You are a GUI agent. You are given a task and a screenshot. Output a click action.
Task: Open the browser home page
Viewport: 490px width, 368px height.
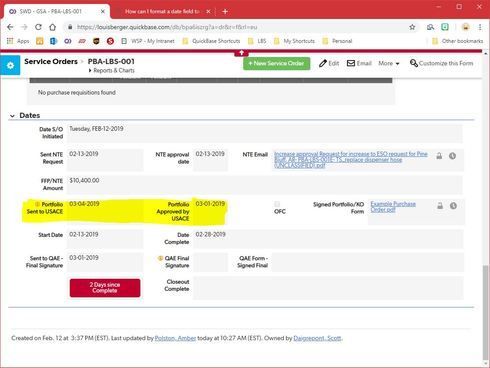(52, 27)
